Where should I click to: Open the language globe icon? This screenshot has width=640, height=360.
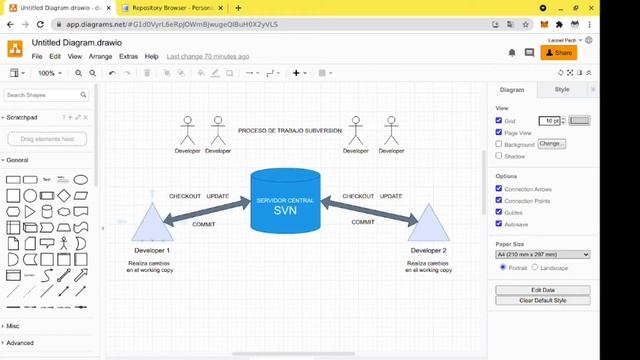click(x=589, y=40)
